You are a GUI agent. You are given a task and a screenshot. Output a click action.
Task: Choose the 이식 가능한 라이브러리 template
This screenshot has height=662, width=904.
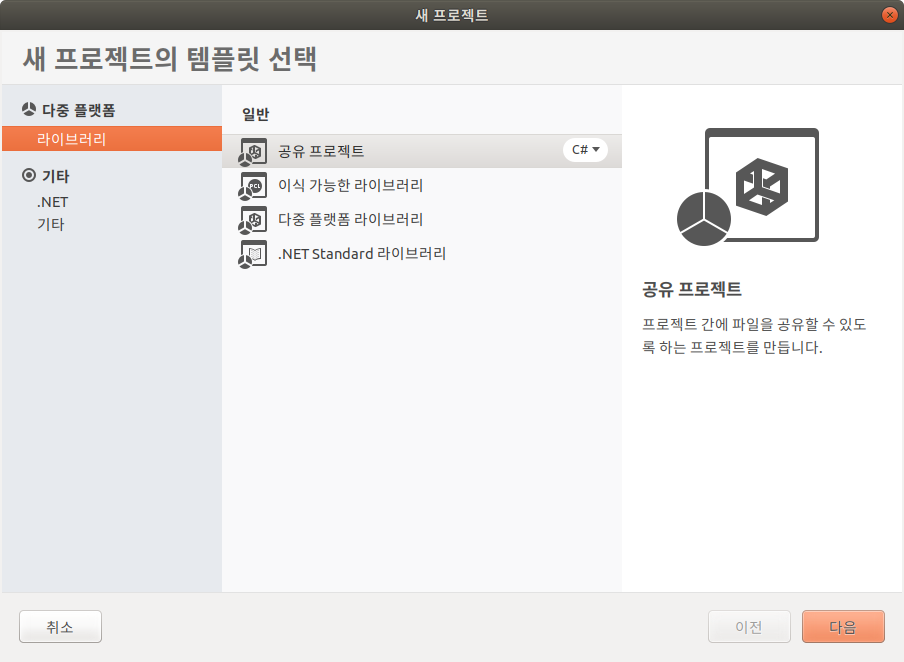click(421, 185)
